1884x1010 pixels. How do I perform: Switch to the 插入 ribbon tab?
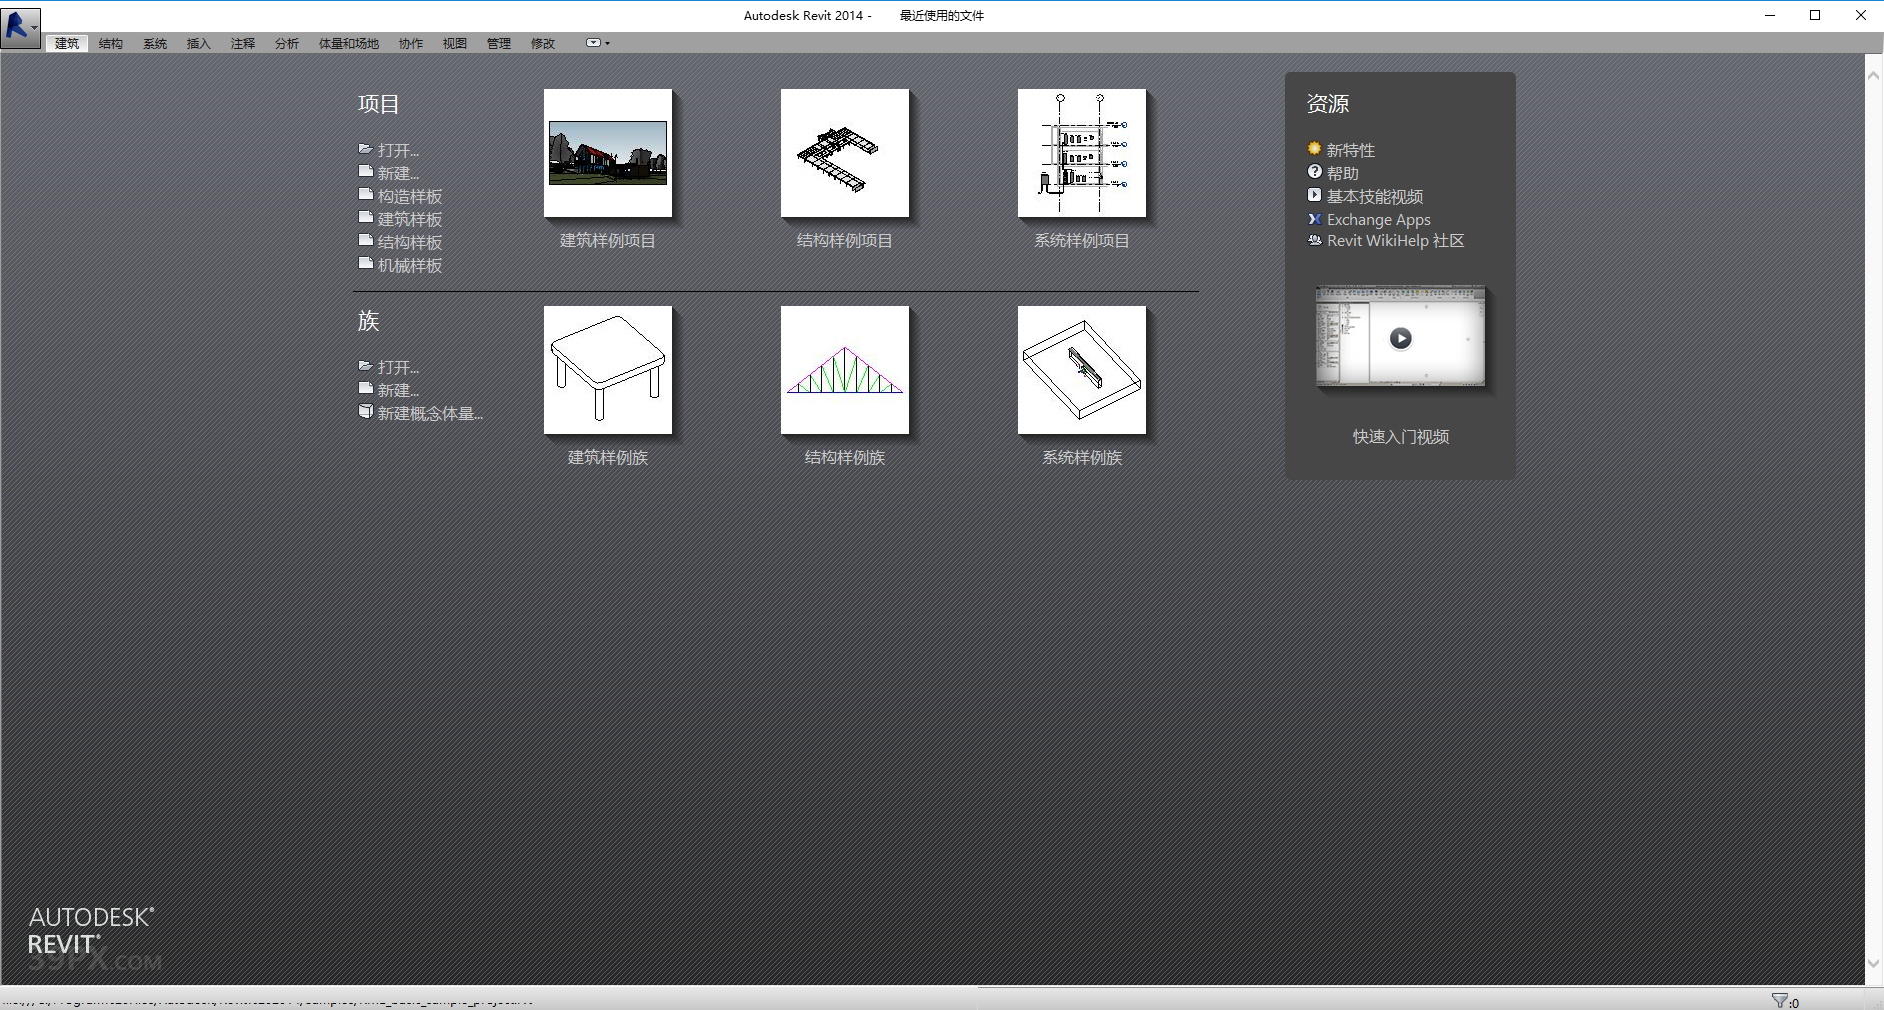197,43
